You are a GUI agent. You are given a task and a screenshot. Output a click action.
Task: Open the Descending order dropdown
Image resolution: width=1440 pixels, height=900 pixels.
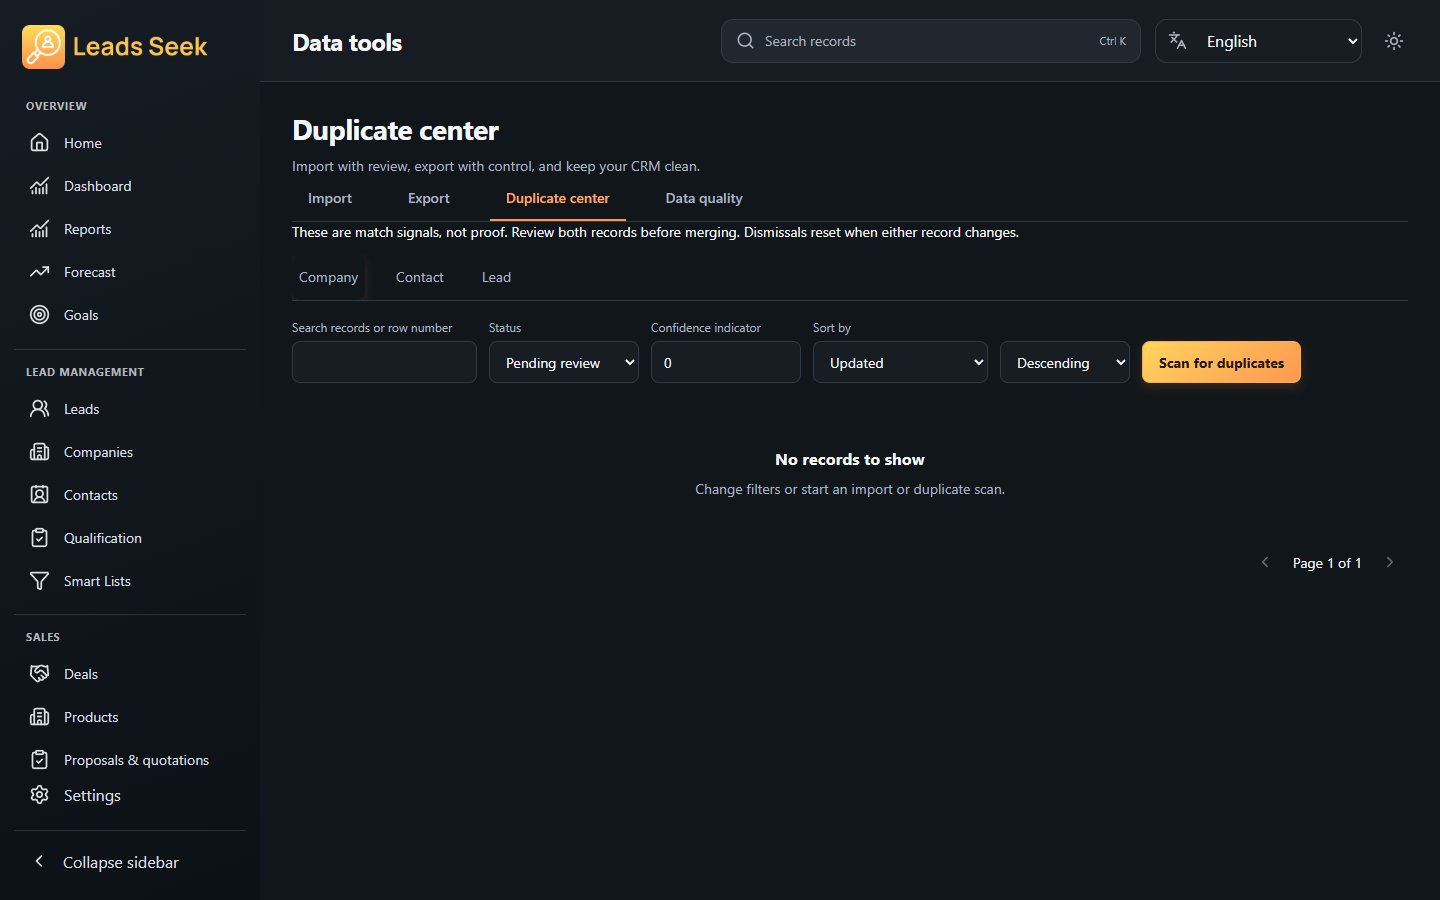1065,362
